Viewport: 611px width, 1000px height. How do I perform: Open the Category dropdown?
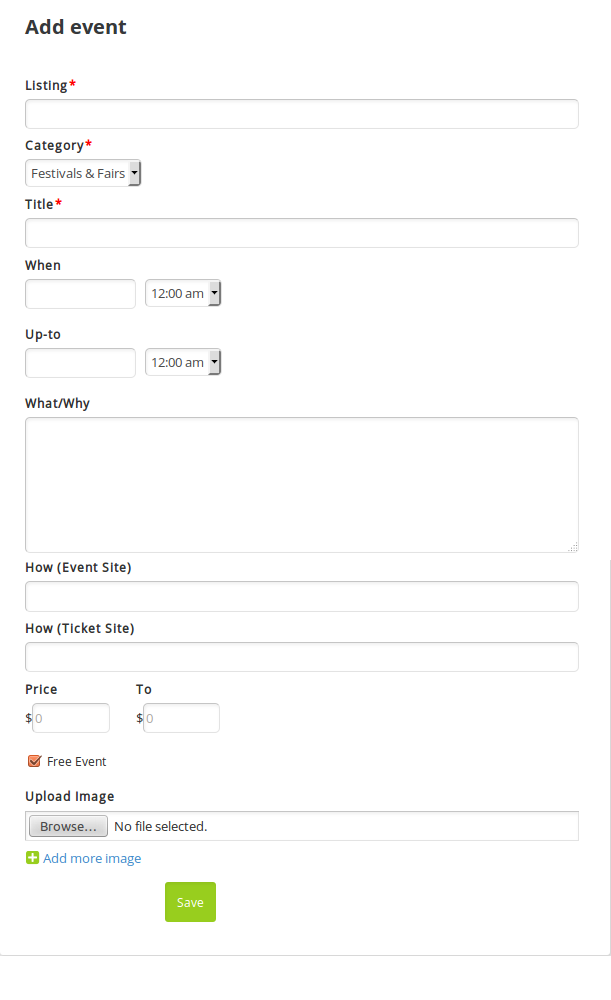83,174
